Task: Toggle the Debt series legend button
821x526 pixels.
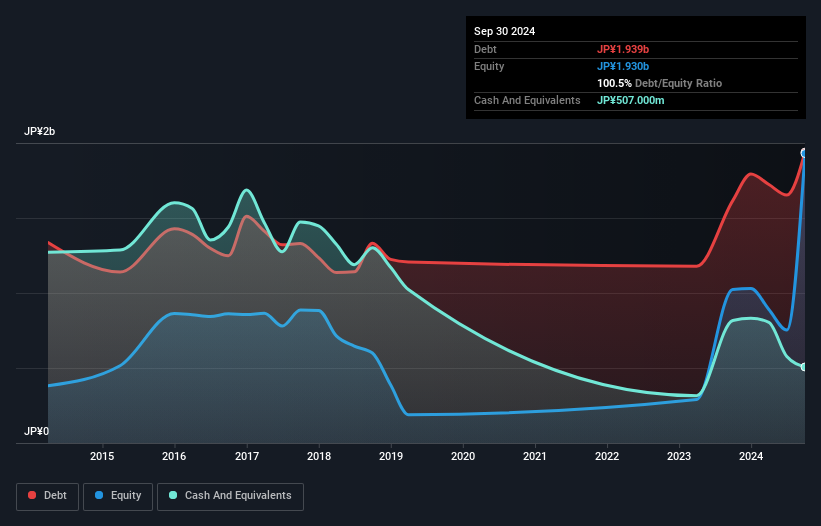Action: click(48, 496)
